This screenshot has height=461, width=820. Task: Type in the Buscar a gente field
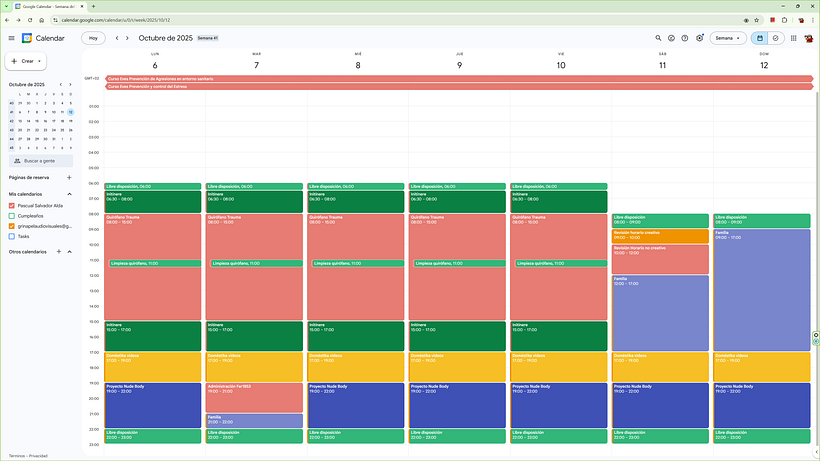tap(41, 161)
